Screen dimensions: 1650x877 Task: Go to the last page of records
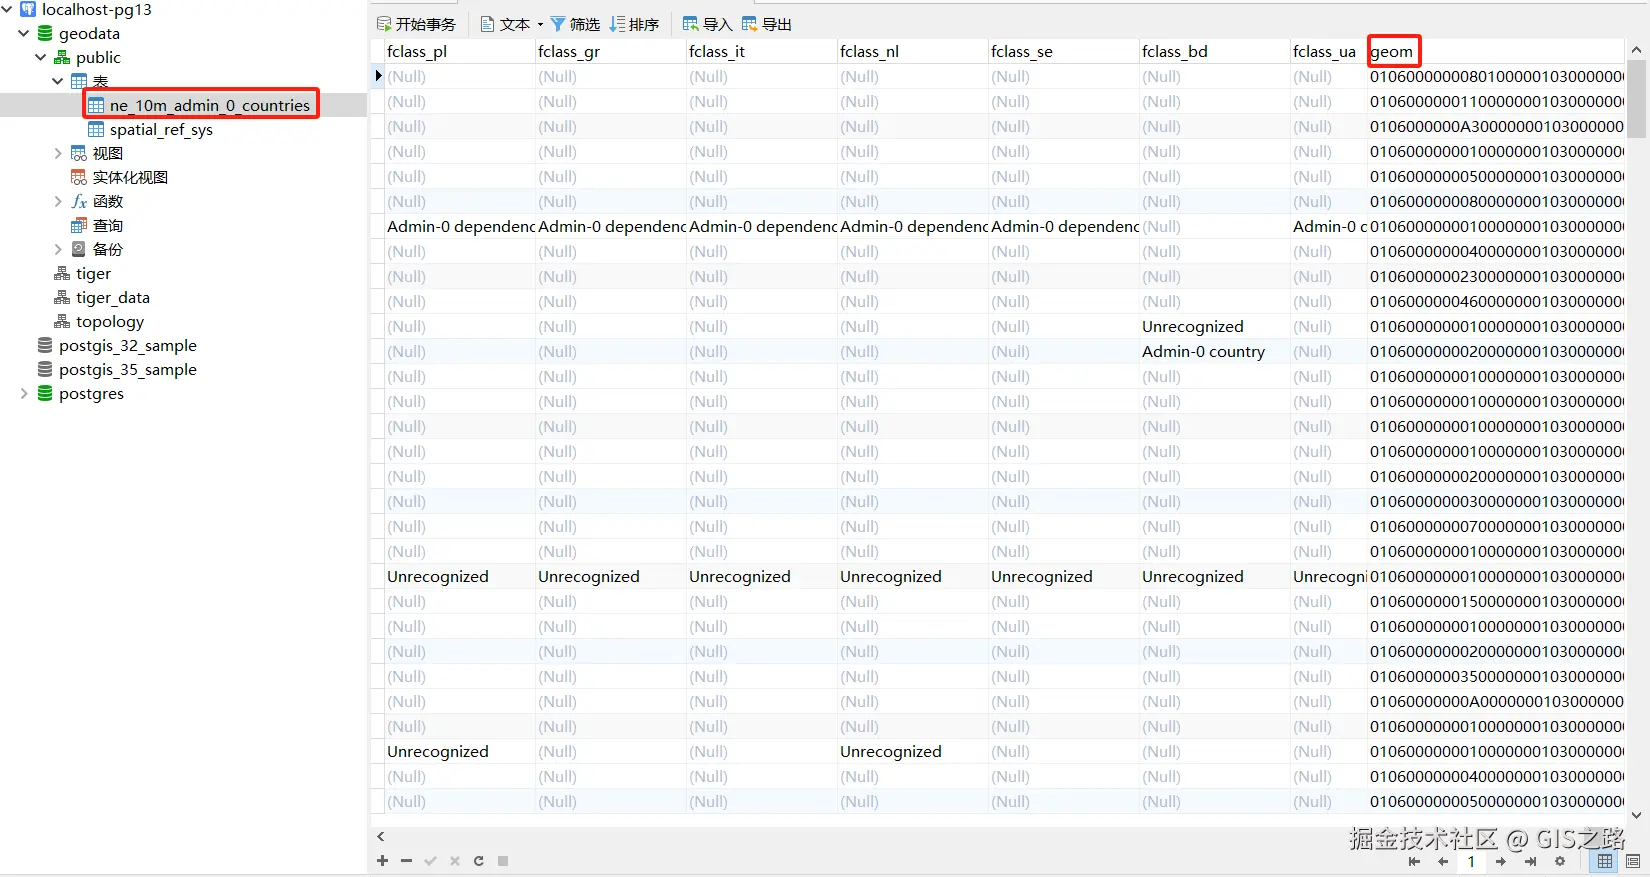[1530, 861]
